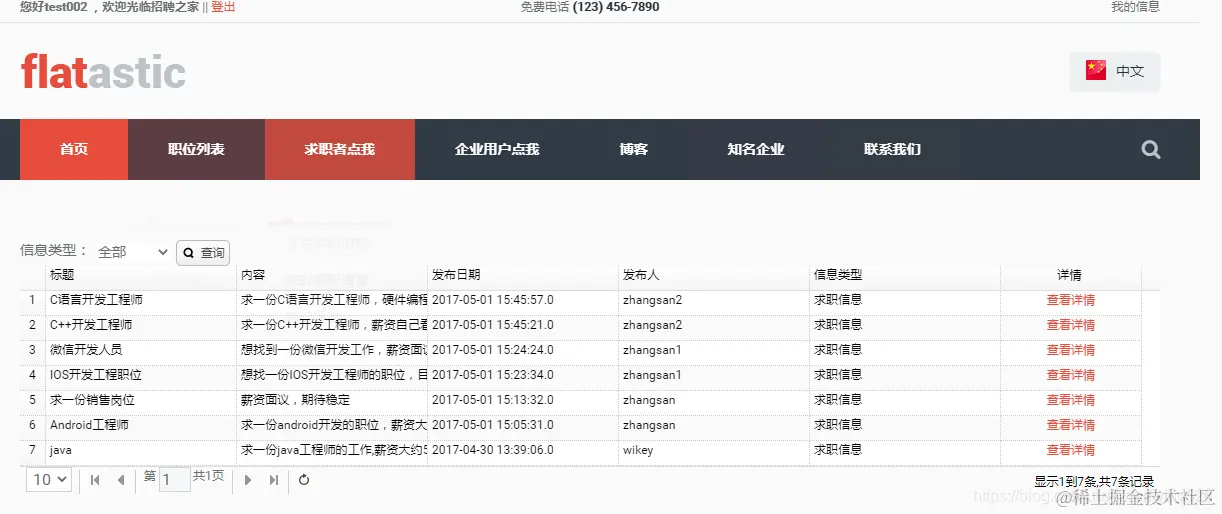Click the 登出 logout link

click(223, 7)
